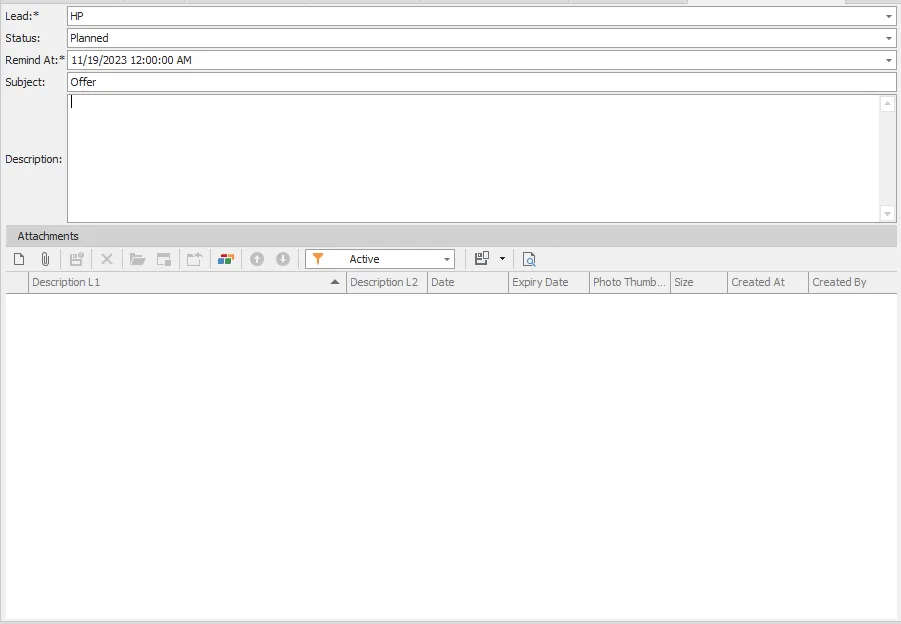Click inside the Description text area
The height and width of the screenshot is (624, 901).
pyautogui.click(x=470, y=158)
